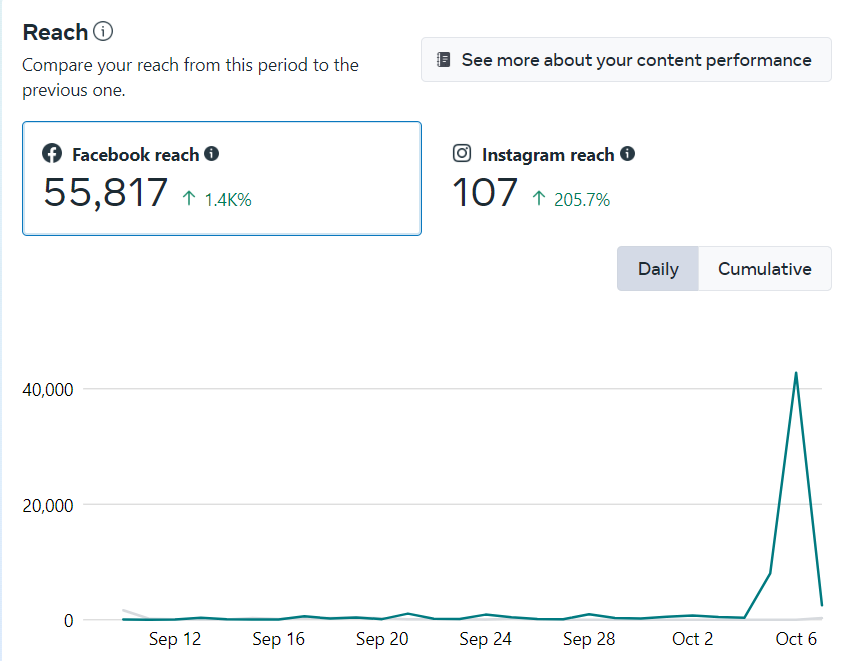The image size is (847, 661).
Task: Click the info icon beside Reach heading
Action: tap(103, 32)
